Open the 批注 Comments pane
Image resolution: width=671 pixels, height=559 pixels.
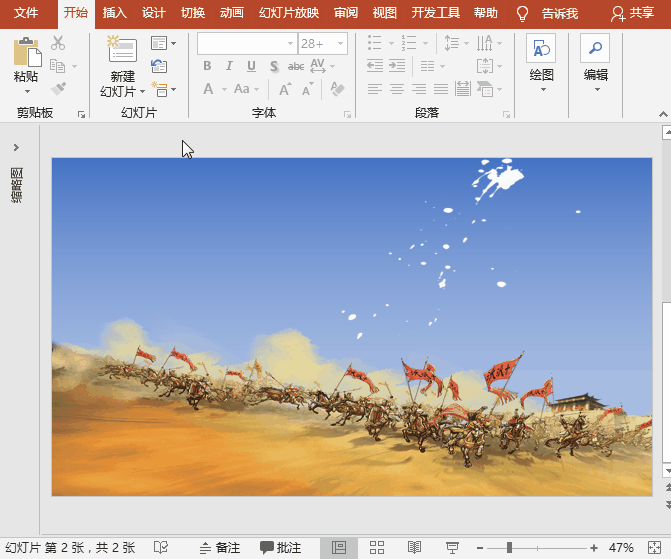(x=281, y=547)
